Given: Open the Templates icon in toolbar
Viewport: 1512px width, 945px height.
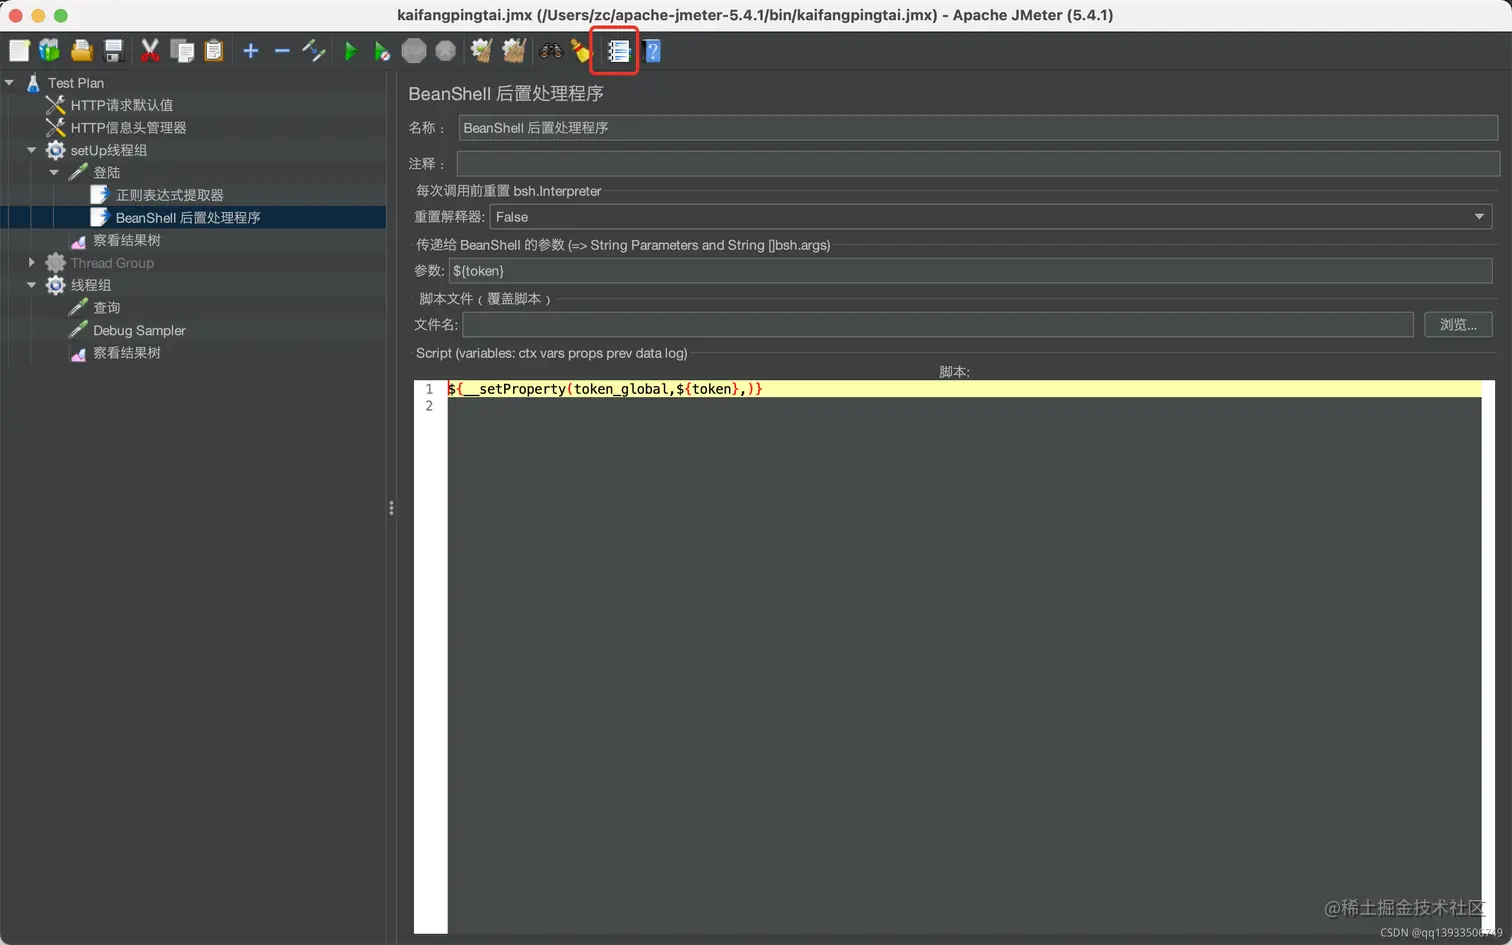Looking at the screenshot, I should click(50, 50).
